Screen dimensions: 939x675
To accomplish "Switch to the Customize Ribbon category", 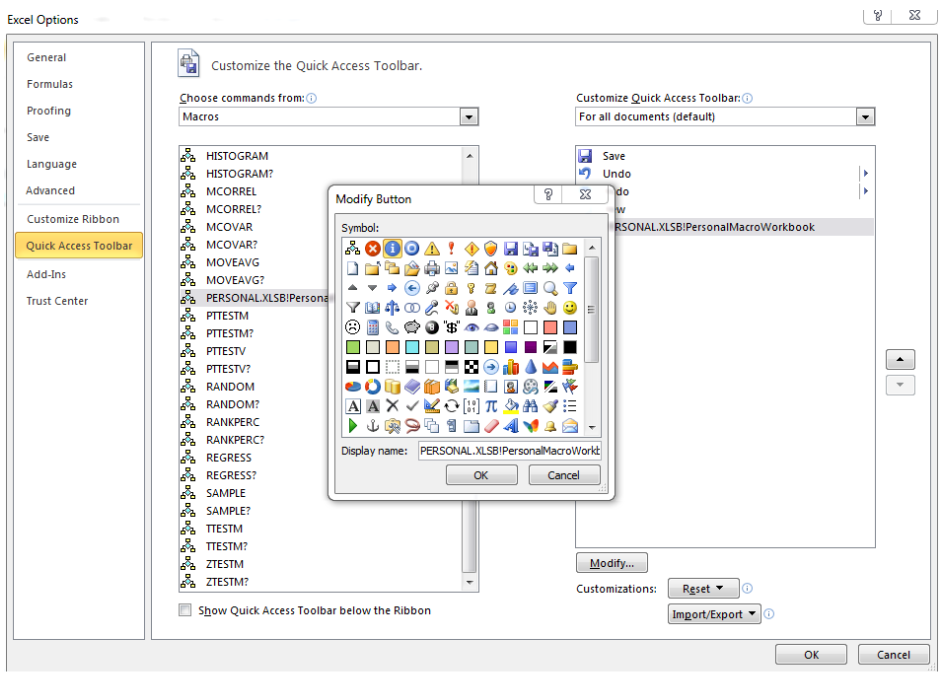I will click(x=73, y=219).
